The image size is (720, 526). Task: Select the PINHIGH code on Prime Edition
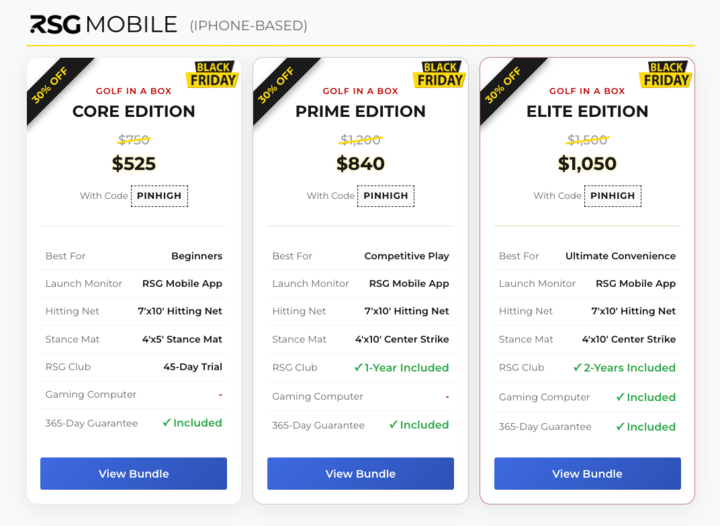[x=386, y=196]
